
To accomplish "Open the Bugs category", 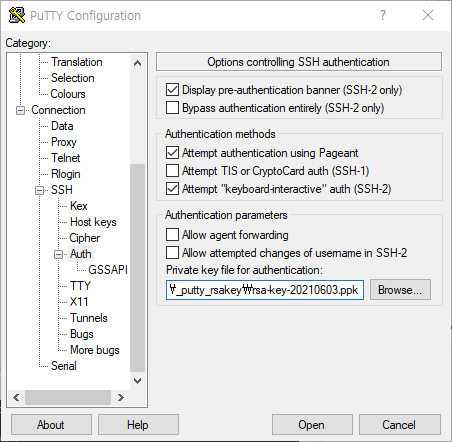I will pos(82,334).
